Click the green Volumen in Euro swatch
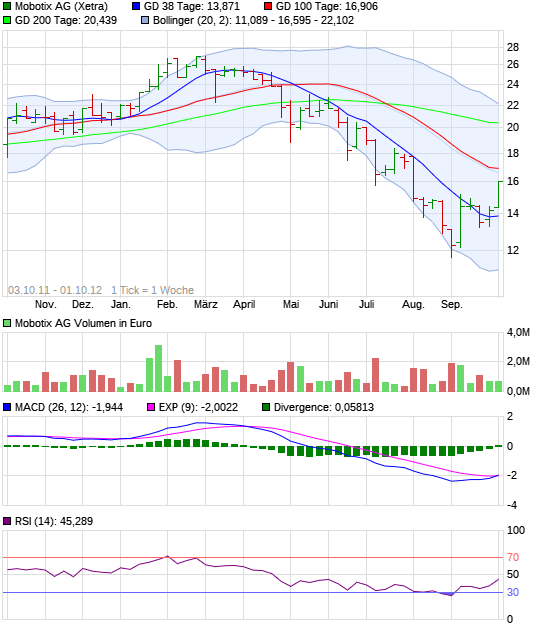545x629 pixels. (7, 323)
